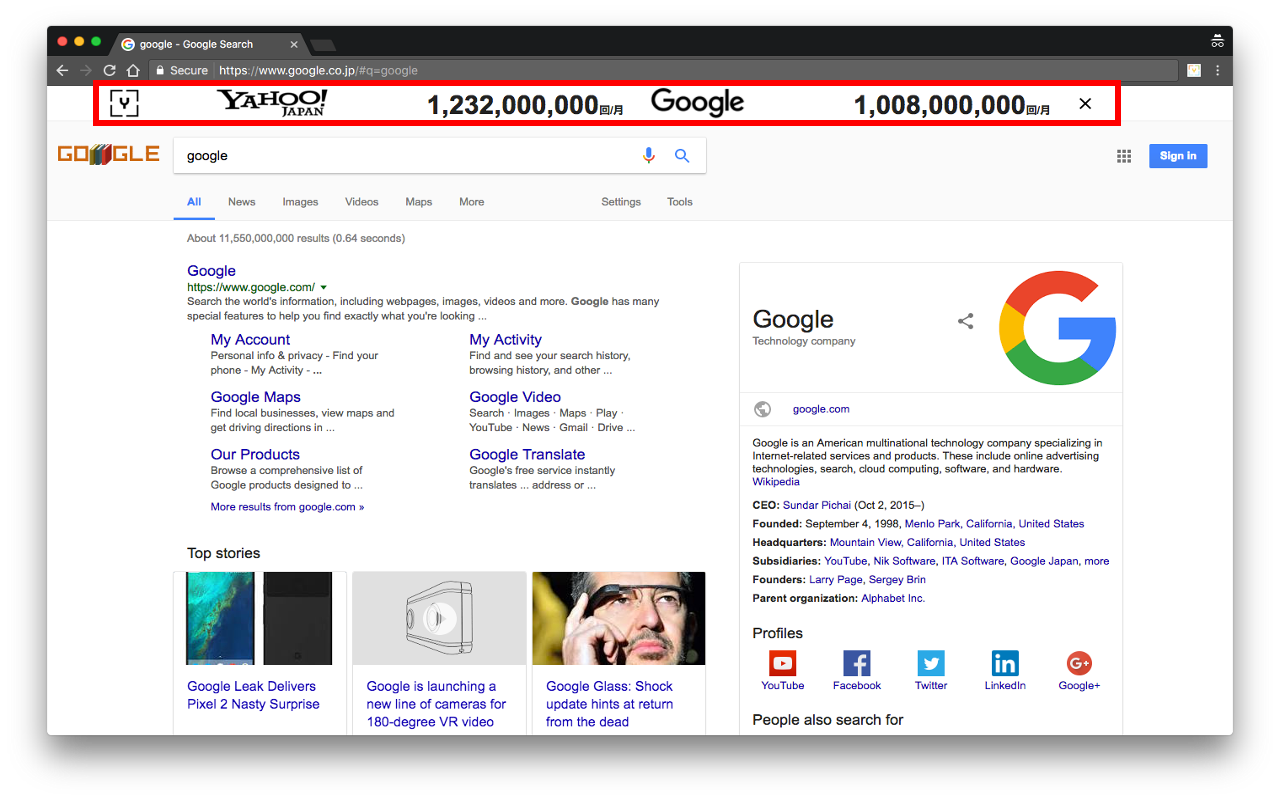This screenshot has width=1280, height=800.
Task: Close the google - Google Search tab
Action: 294,44
